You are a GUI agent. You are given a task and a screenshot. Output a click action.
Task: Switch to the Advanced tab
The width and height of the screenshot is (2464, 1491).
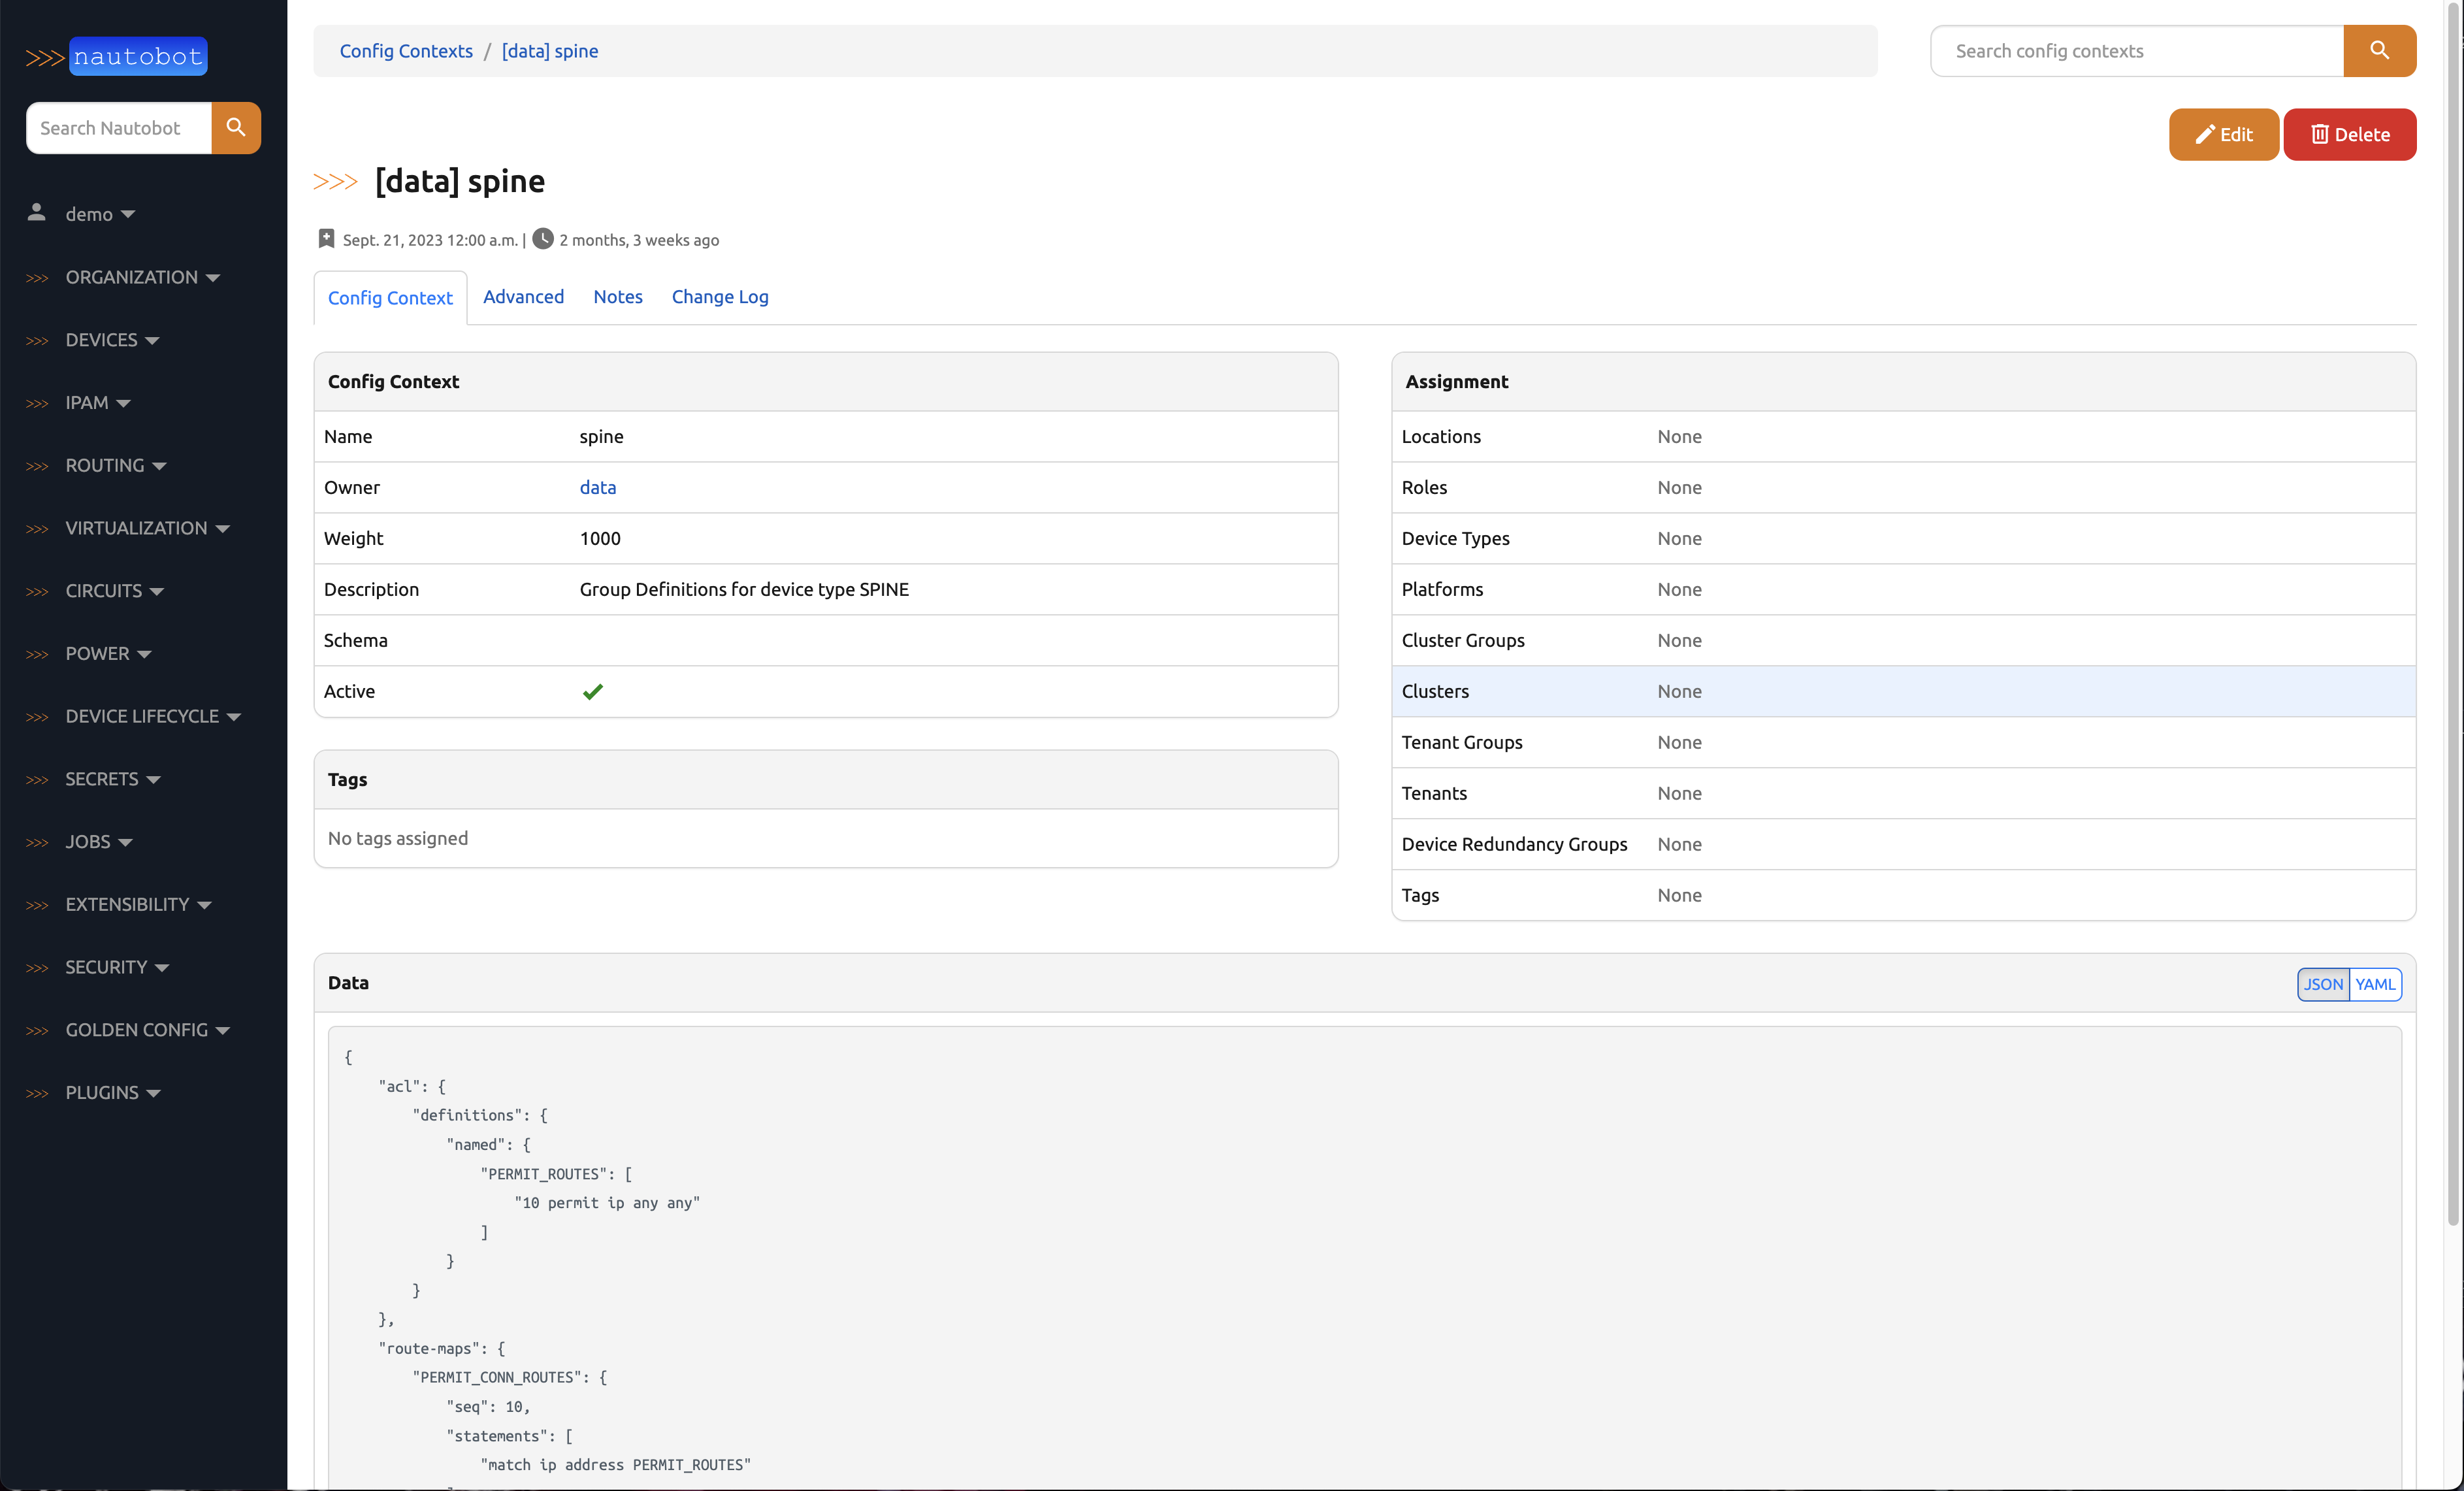[523, 297]
